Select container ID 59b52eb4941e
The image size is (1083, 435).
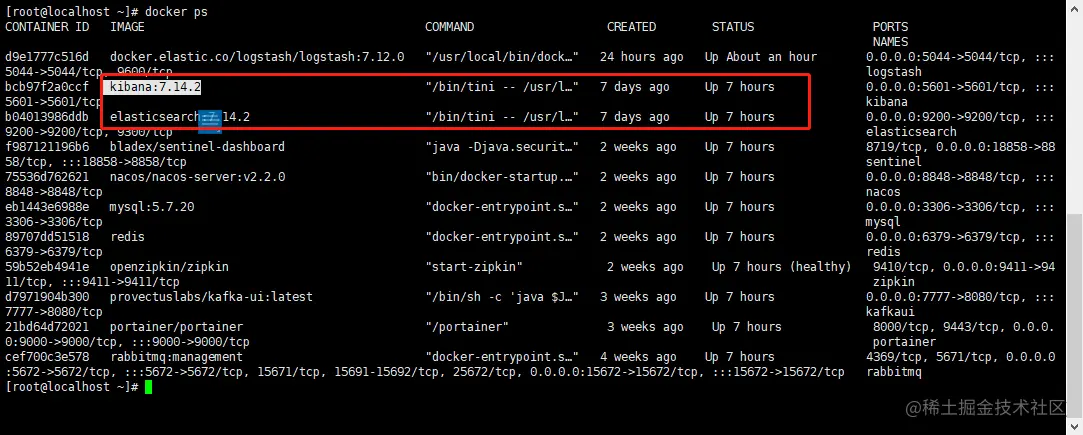pos(47,267)
